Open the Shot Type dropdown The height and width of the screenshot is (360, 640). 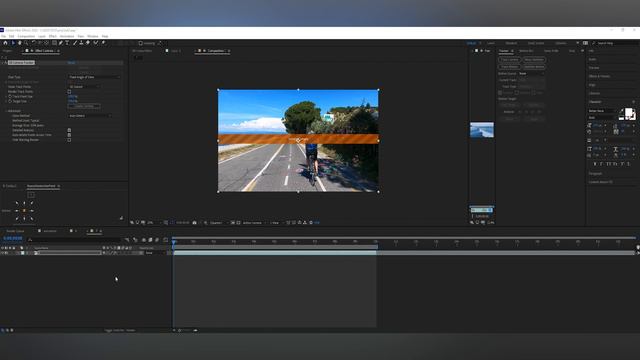coord(94,77)
